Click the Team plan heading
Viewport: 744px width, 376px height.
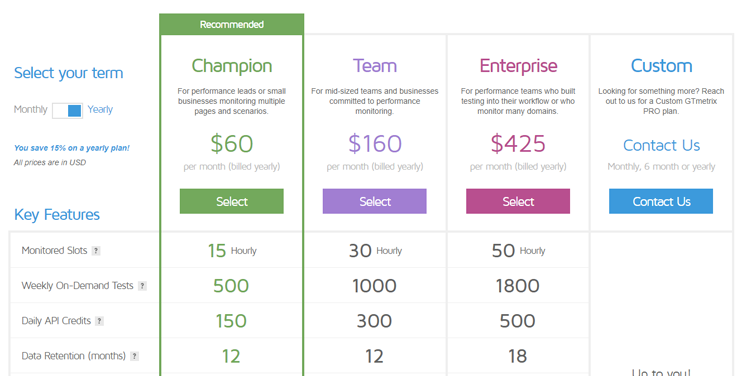pos(375,66)
